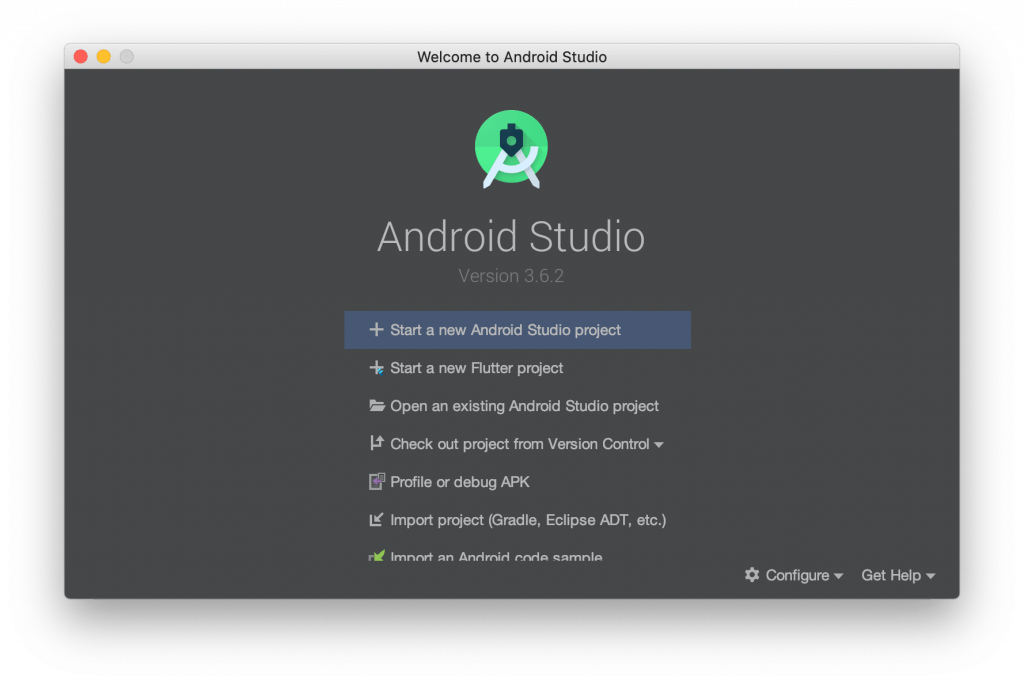This screenshot has height=684, width=1024.
Task: Click the Android Studio title heading
Action: tap(511, 236)
